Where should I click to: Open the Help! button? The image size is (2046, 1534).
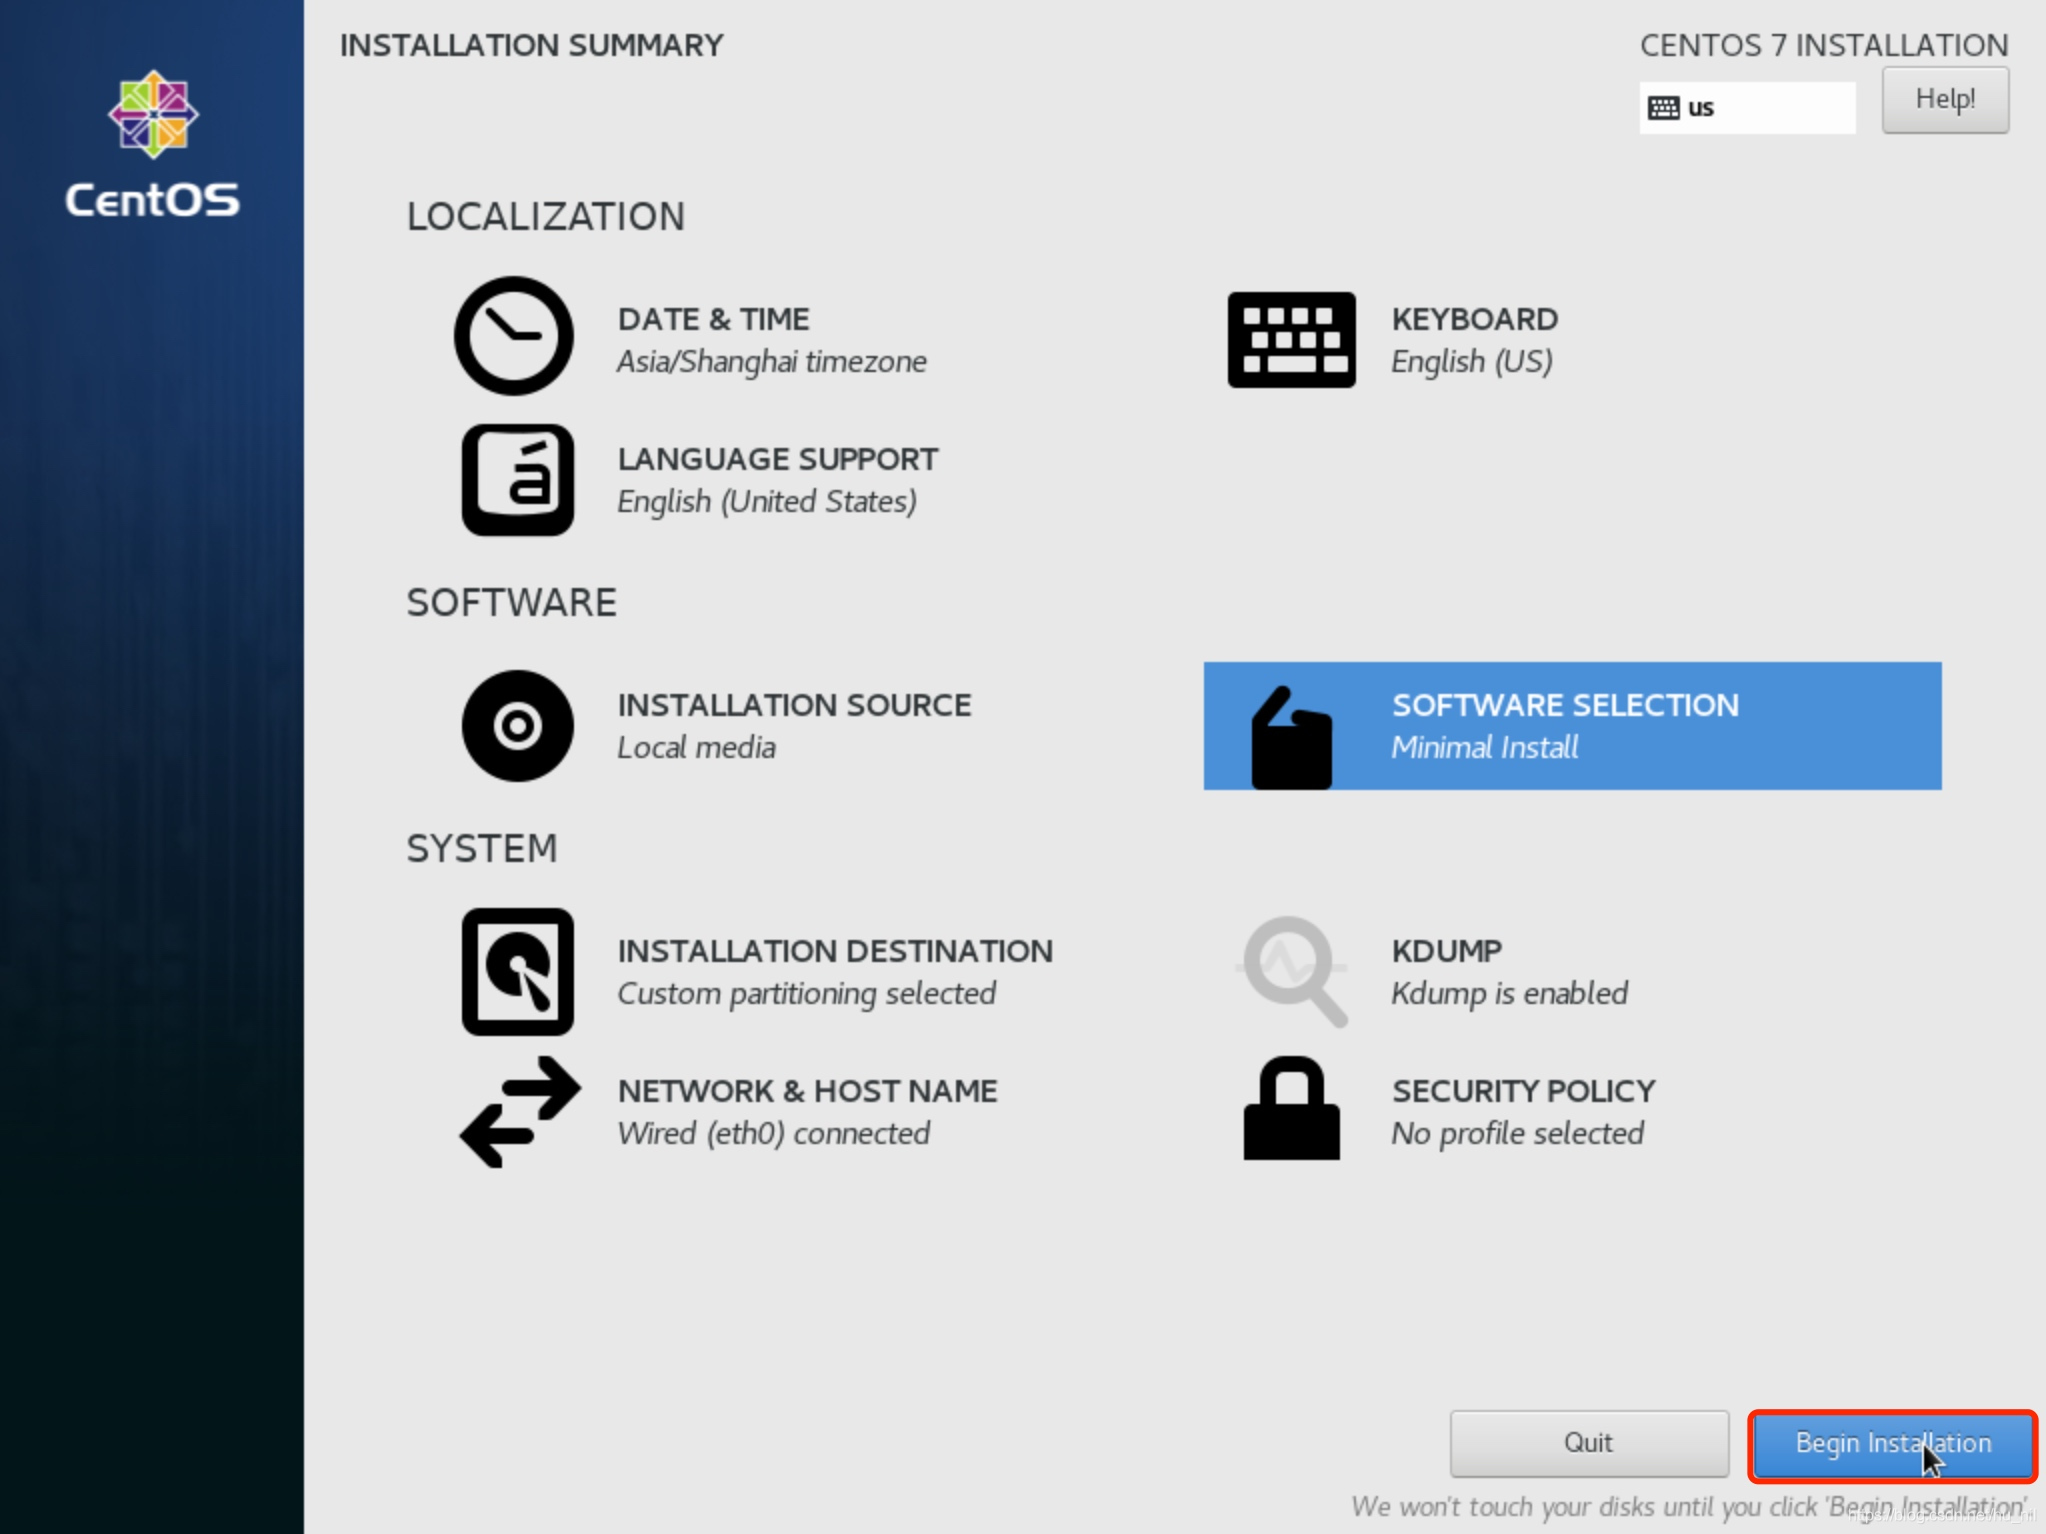point(1945,100)
